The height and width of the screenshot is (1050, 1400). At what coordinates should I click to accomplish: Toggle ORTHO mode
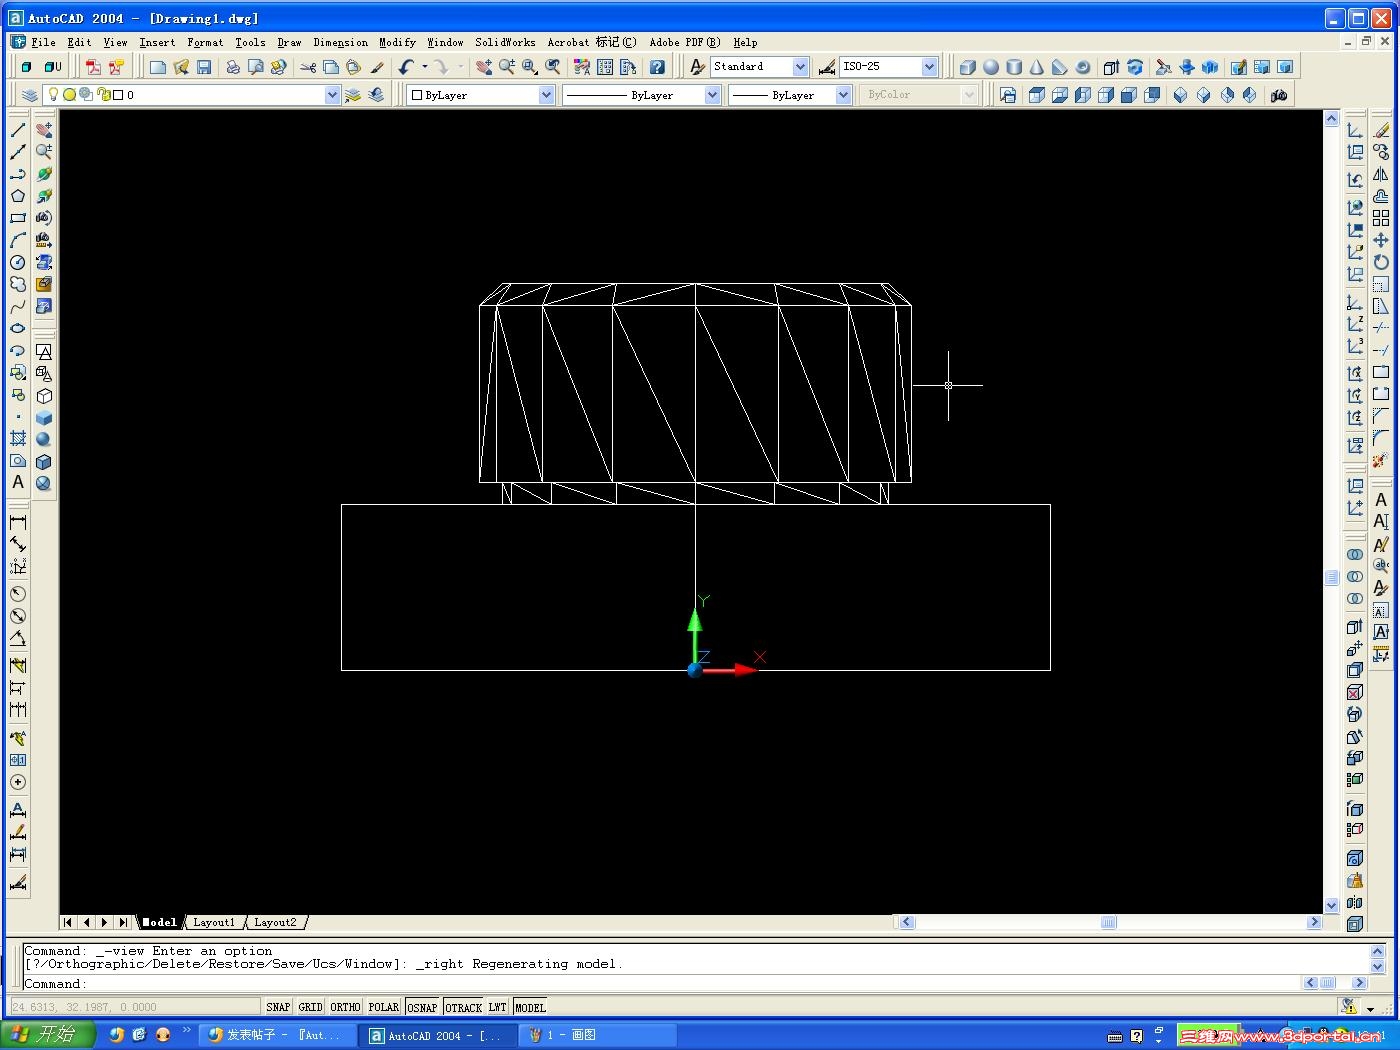345,1007
